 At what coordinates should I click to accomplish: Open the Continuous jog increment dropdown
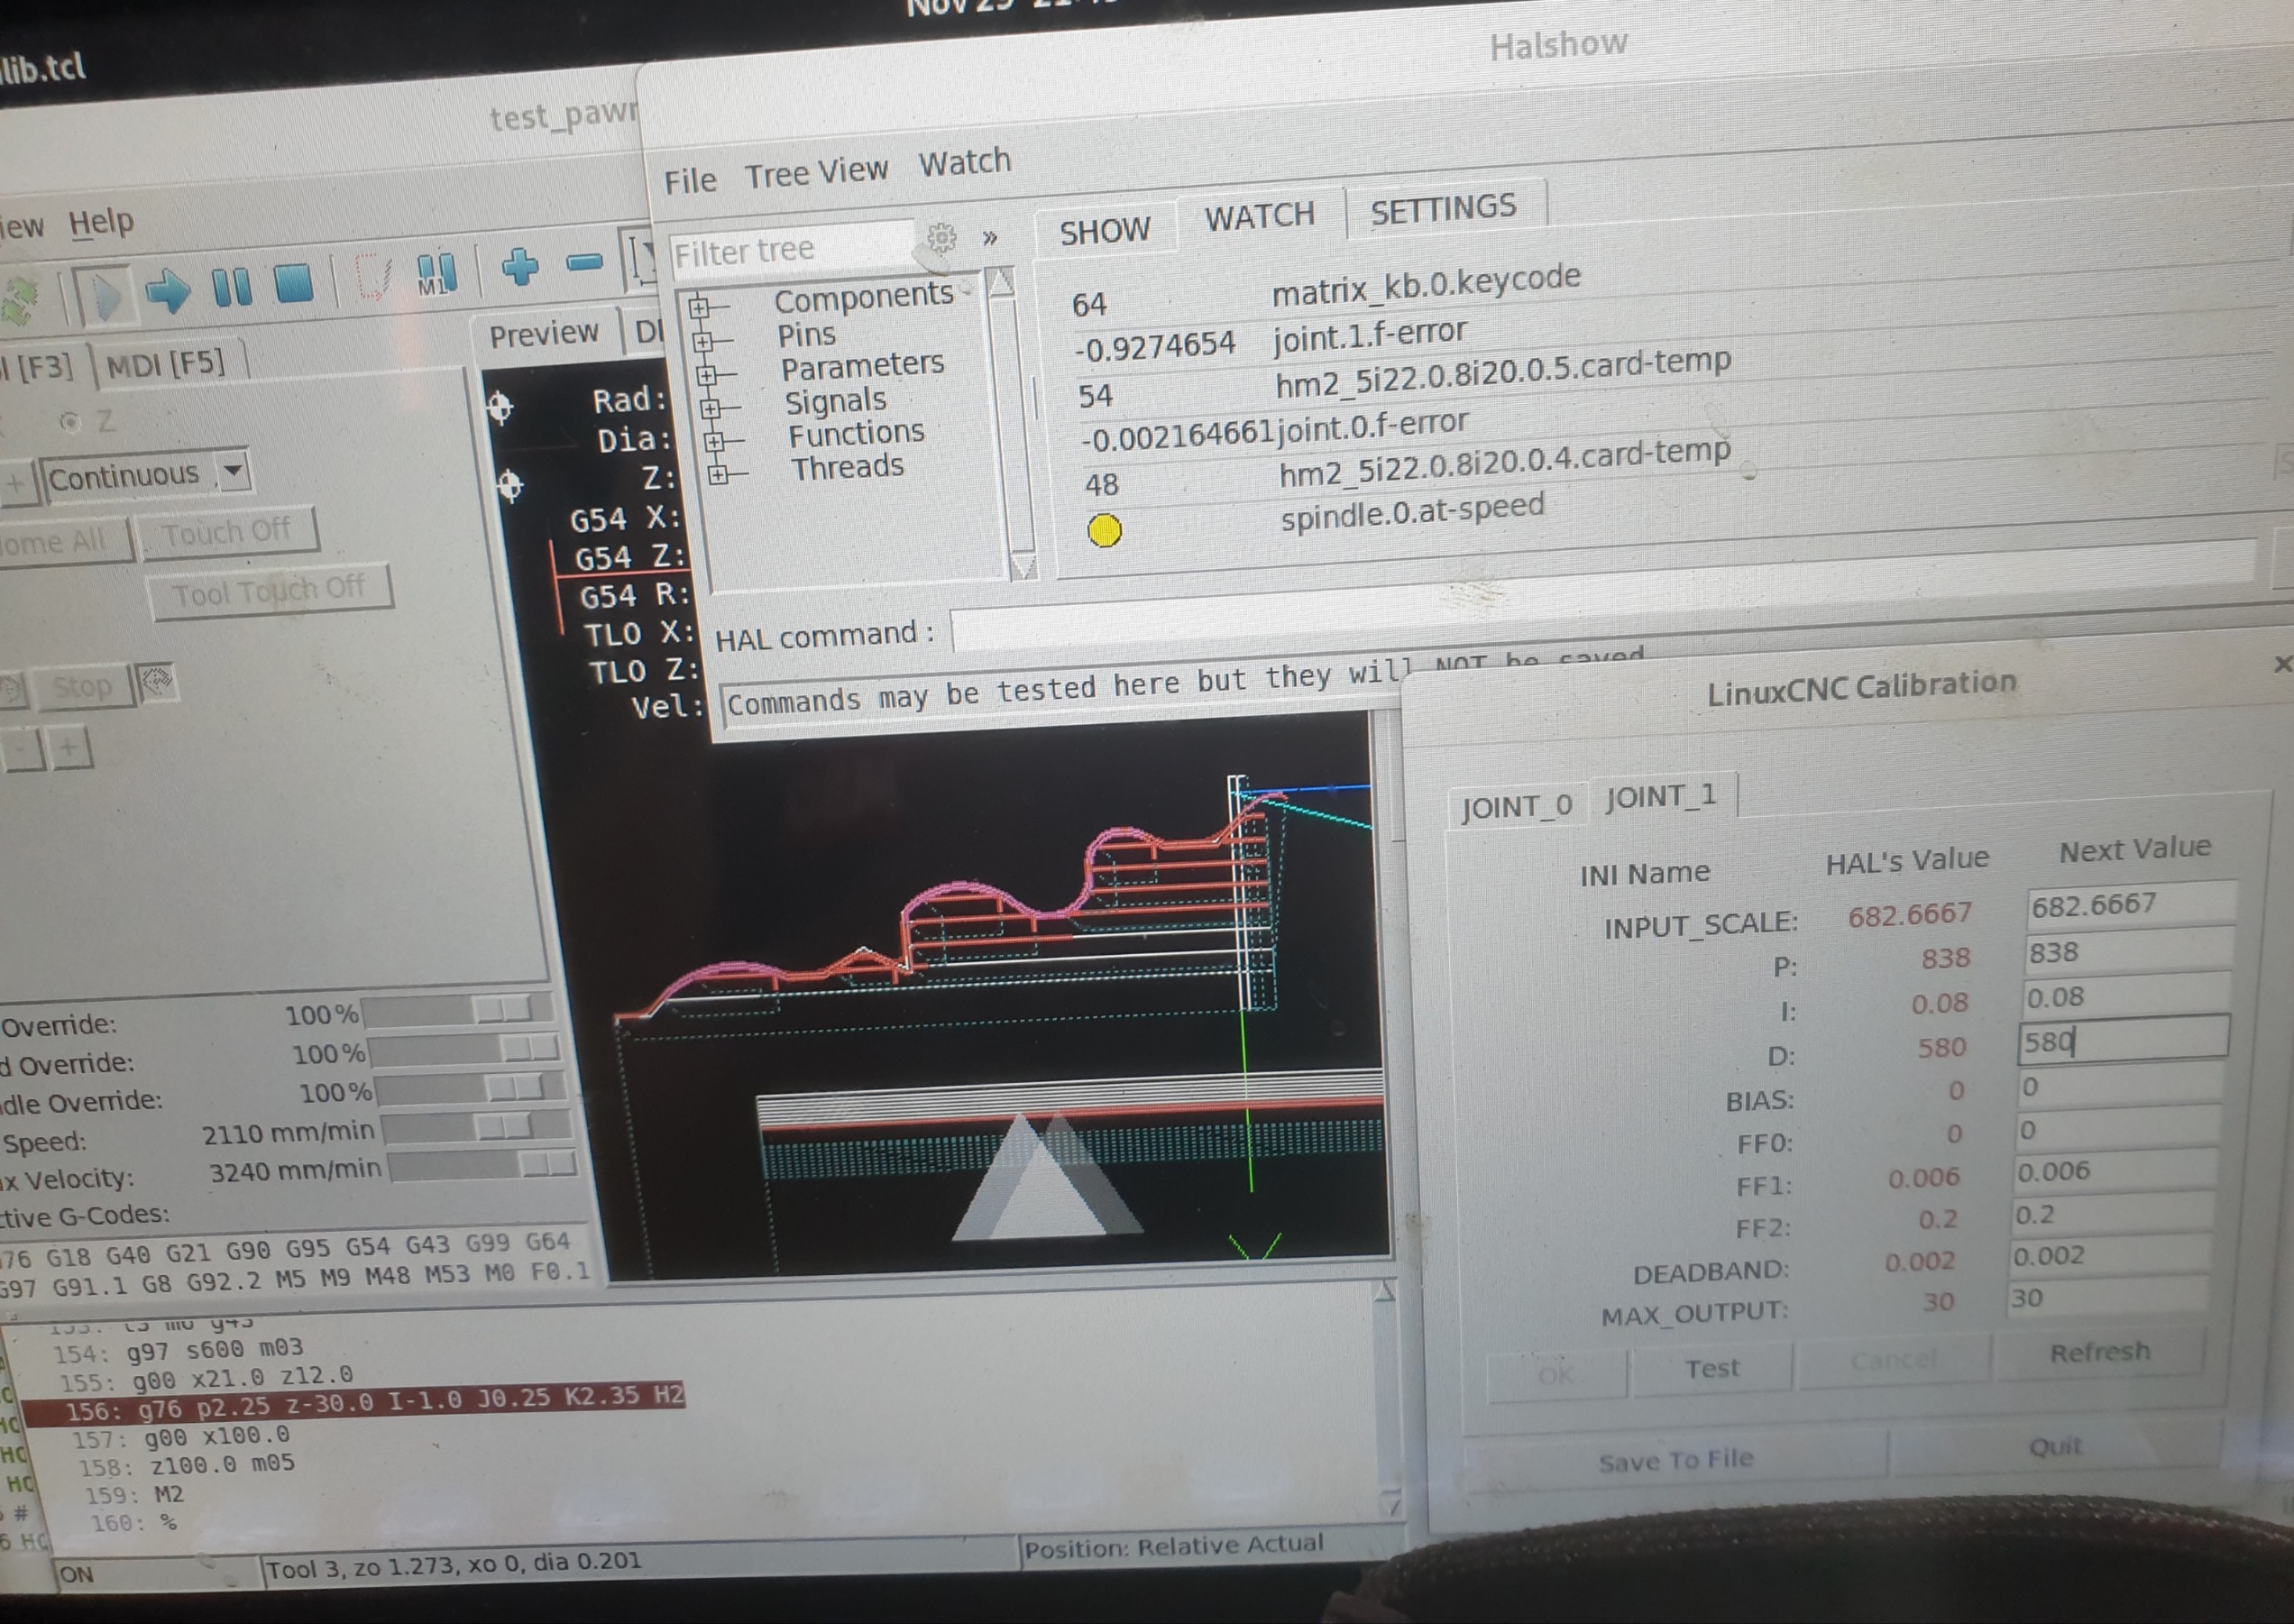point(233,470)
